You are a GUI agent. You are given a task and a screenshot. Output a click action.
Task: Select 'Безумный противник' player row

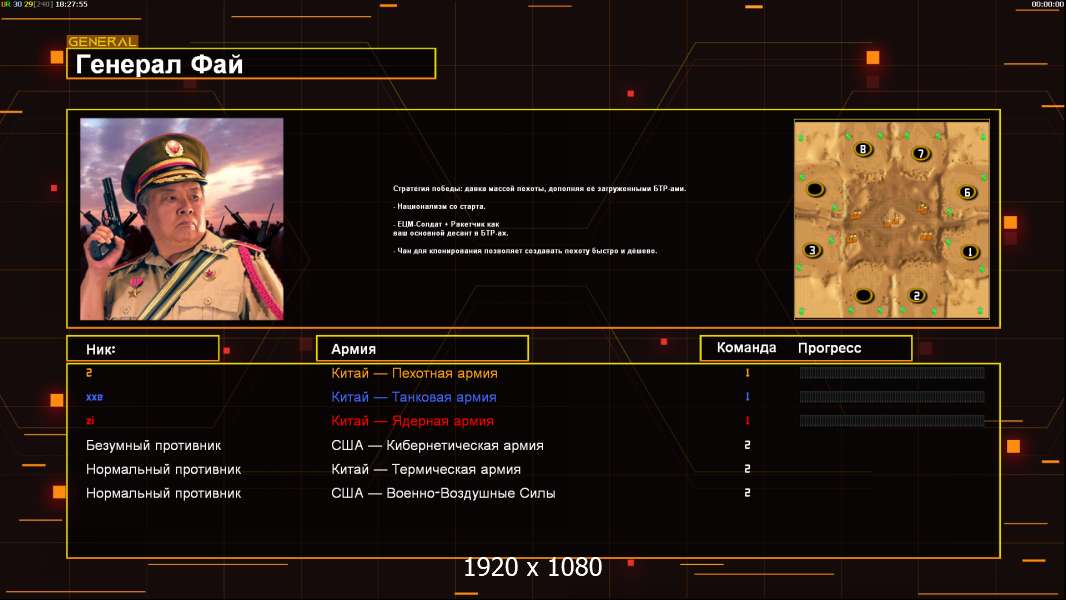click(x=154, y=446)
